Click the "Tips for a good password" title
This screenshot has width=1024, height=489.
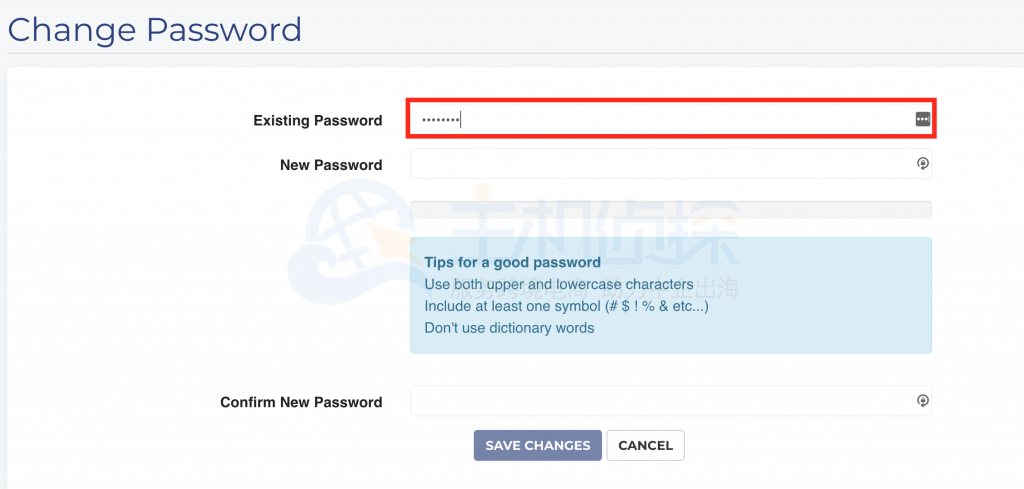pos(512,262)
